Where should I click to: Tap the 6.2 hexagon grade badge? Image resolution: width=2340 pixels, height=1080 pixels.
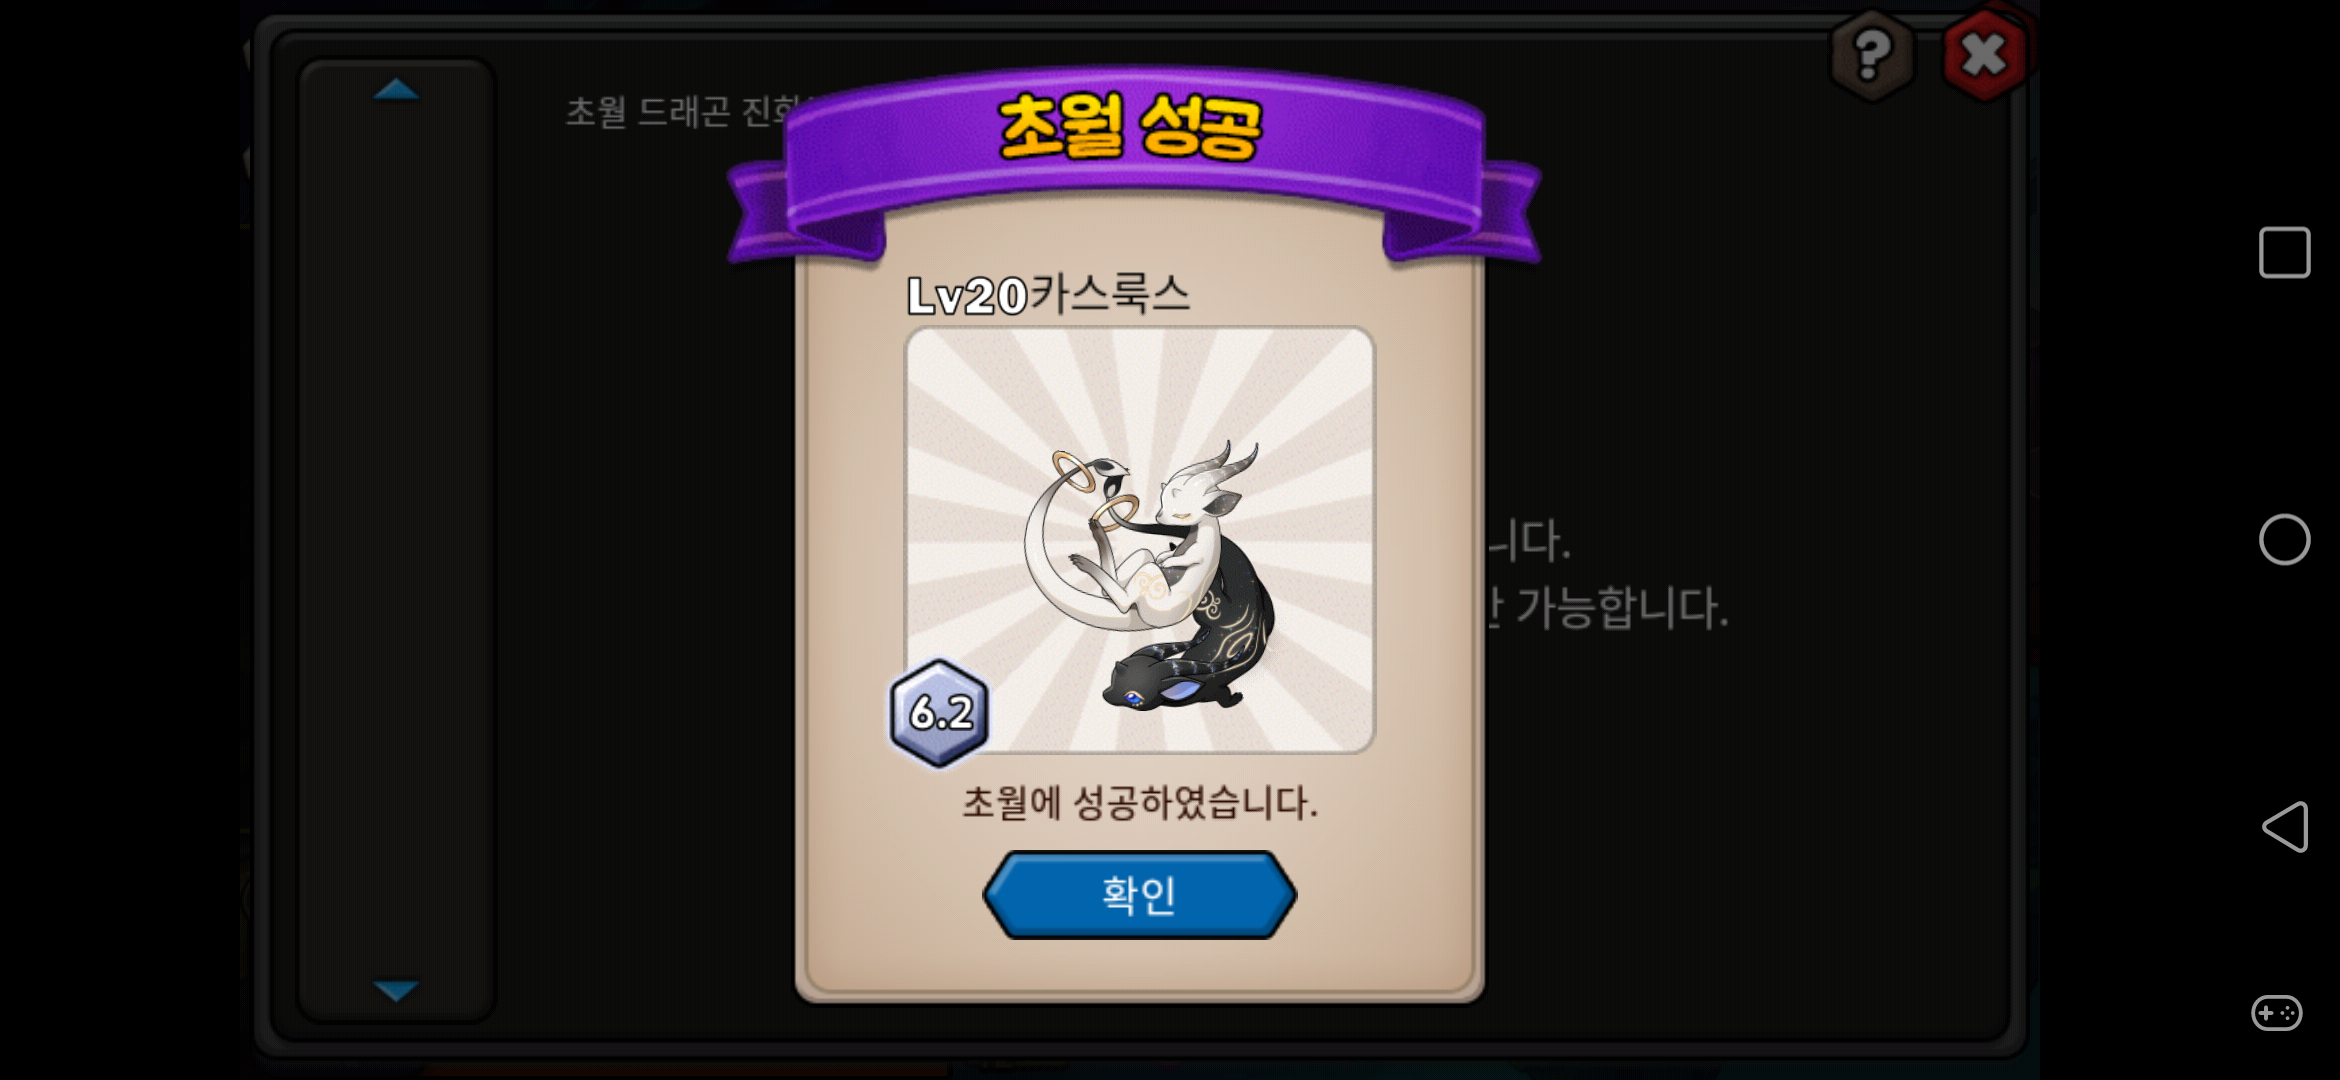pos(939,713)
